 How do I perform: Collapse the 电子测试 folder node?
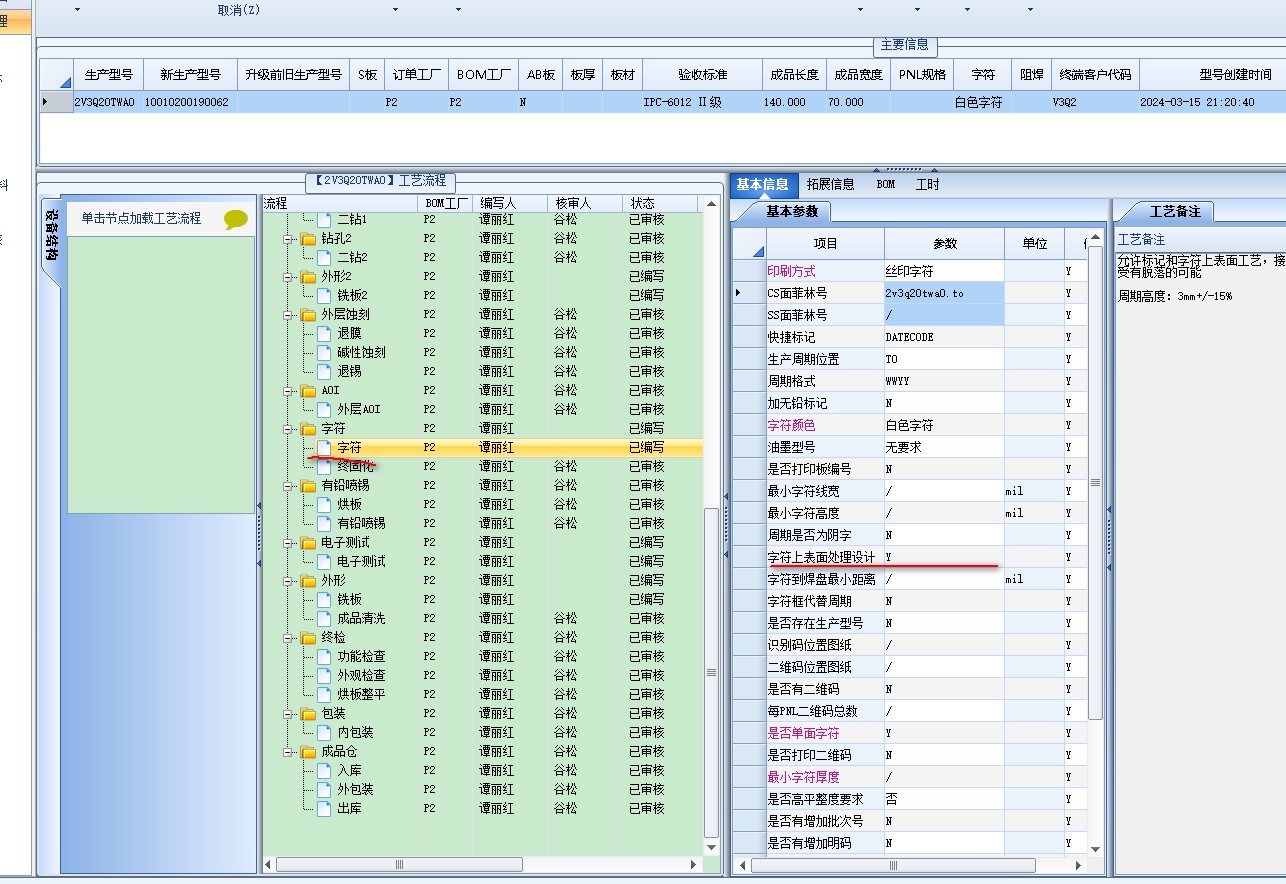click(288, 543)
